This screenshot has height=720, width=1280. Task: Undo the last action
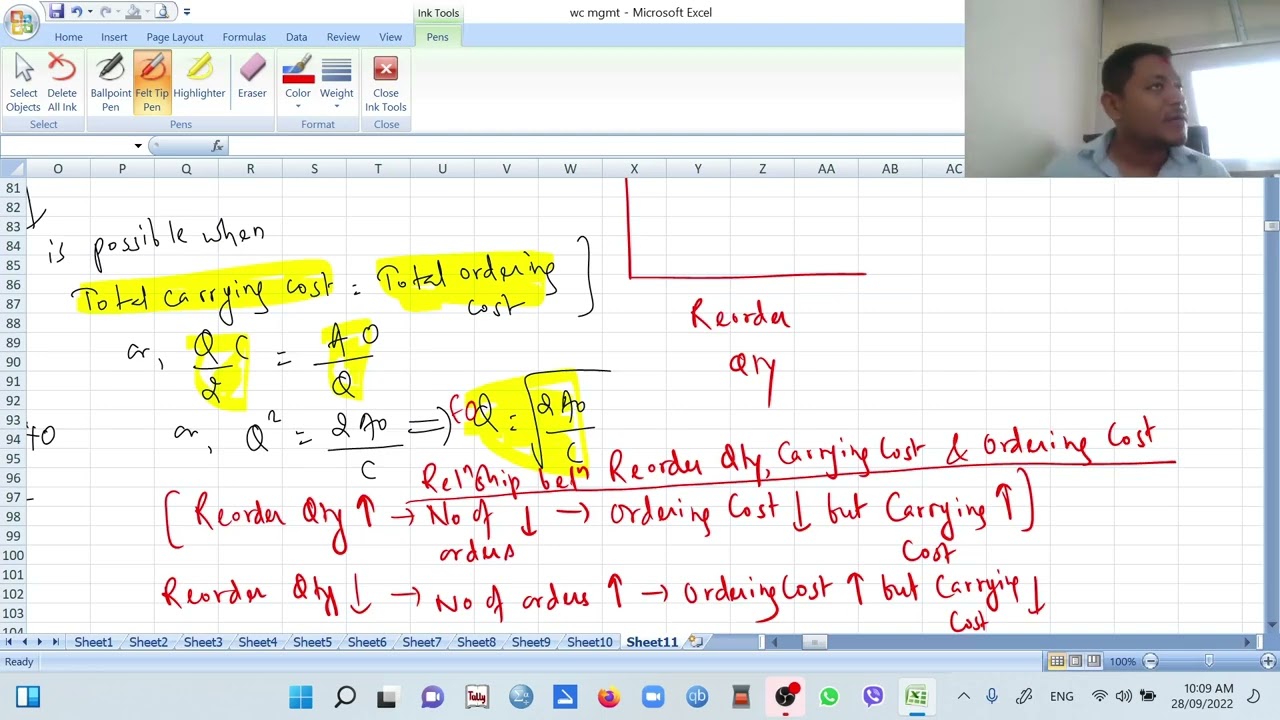coord(78,12)
